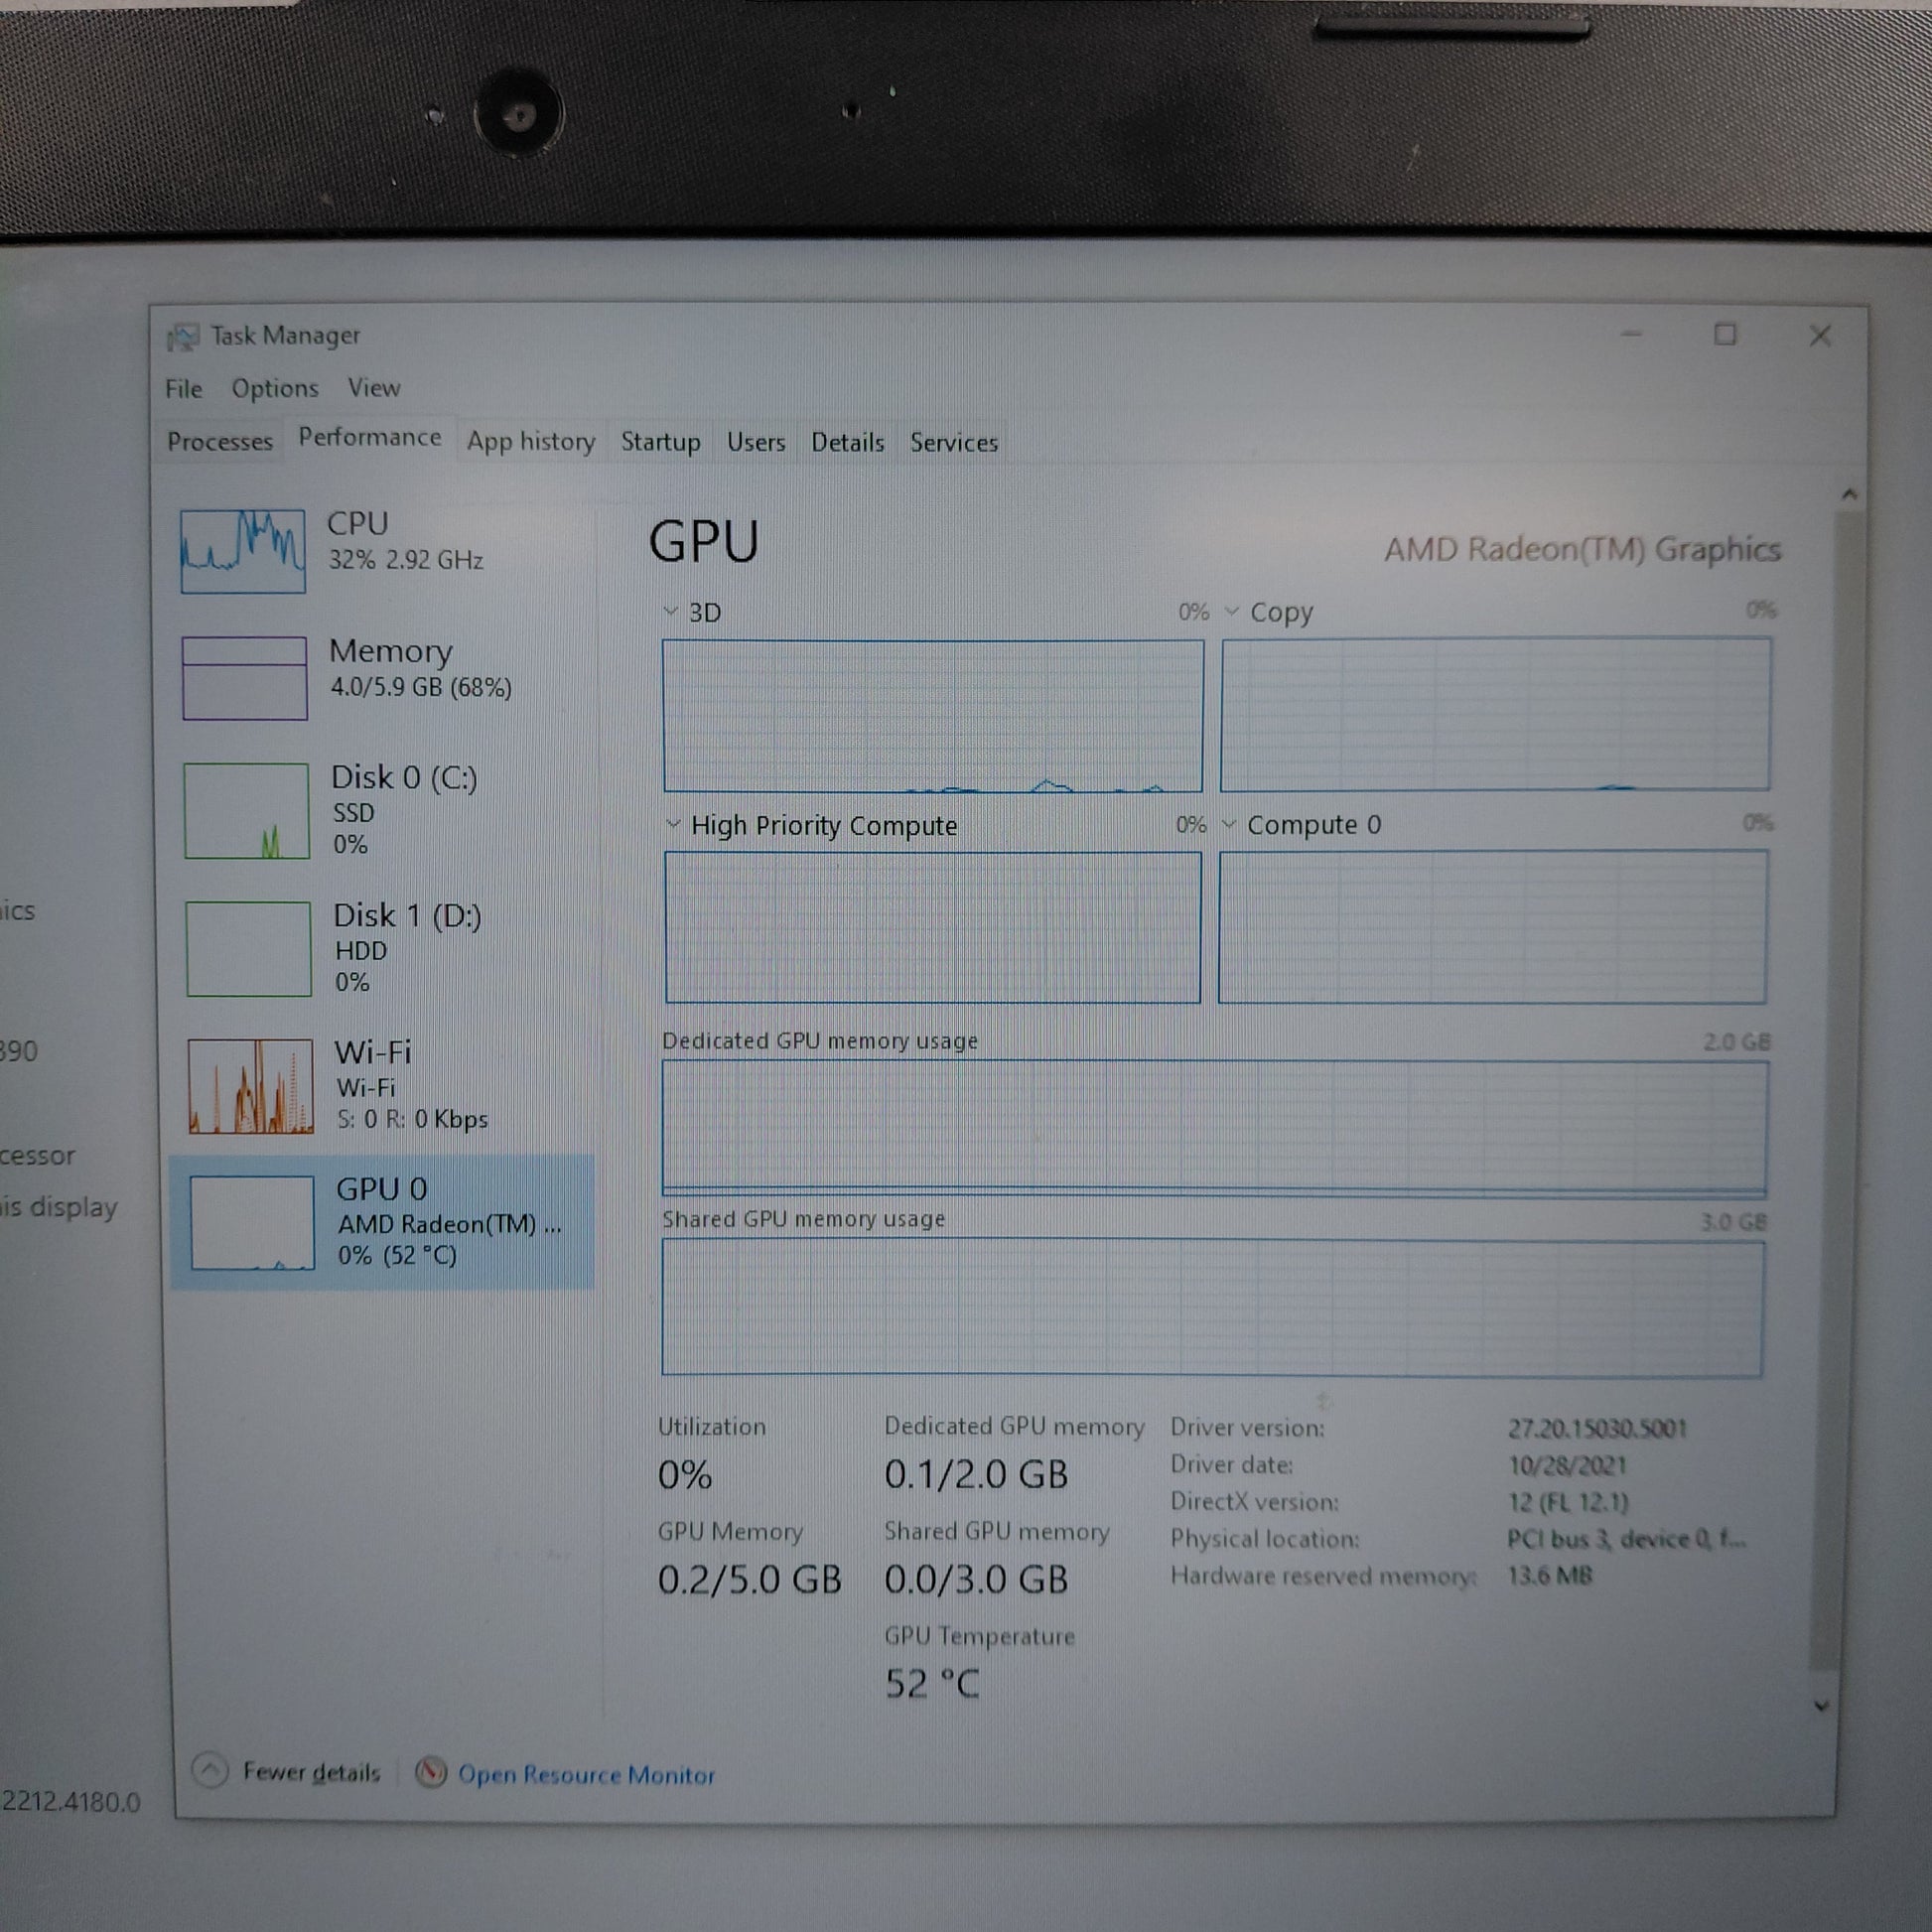Image resolution: width=1932 pixels, height=1932 pixels.
Task: Click the Fewer details button
Action: point(311,1772)
